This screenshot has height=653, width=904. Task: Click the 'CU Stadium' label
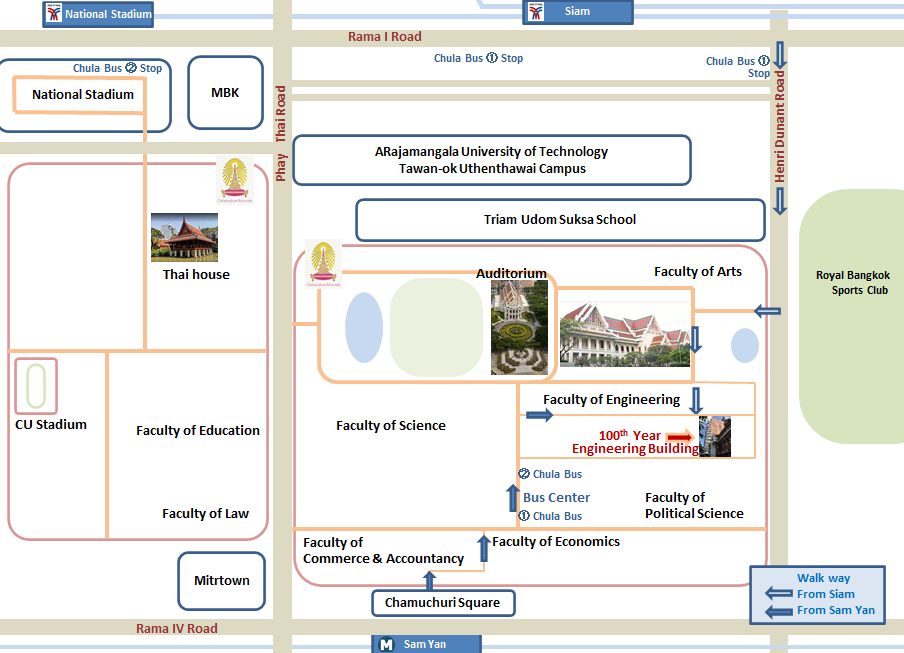(51, 425)
